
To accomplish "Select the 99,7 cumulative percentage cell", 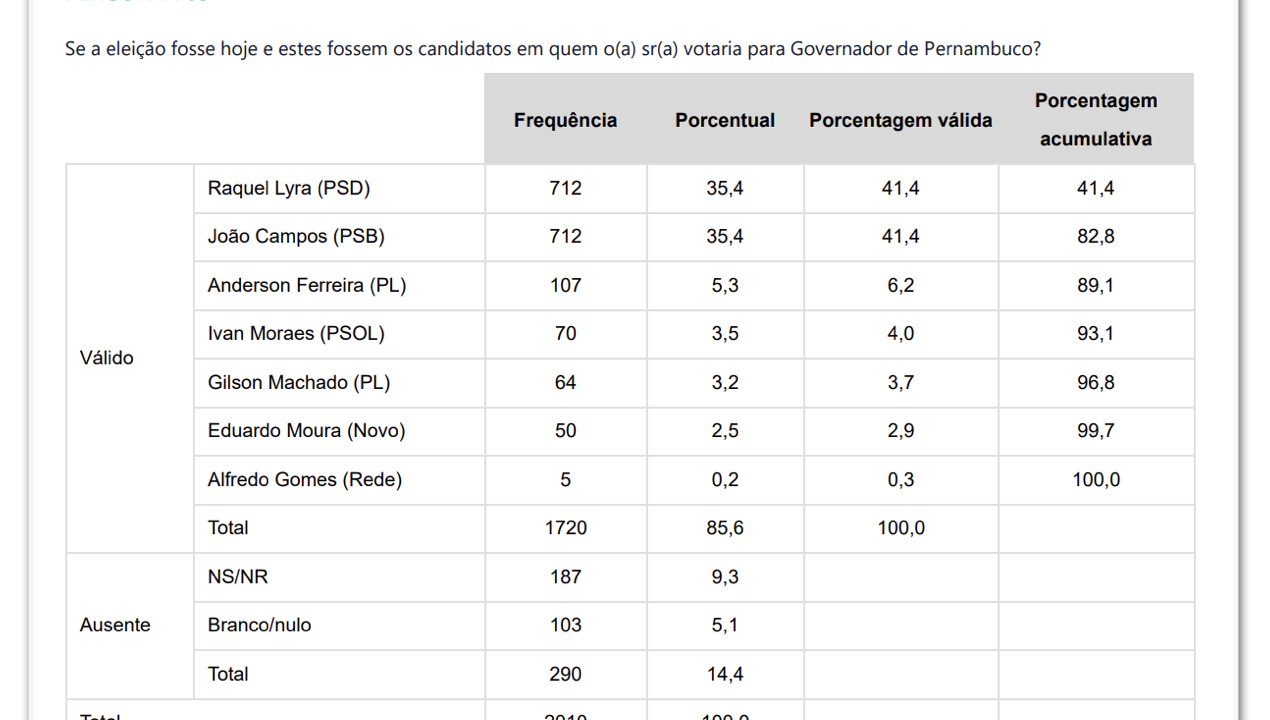I will coord(1095,431).
